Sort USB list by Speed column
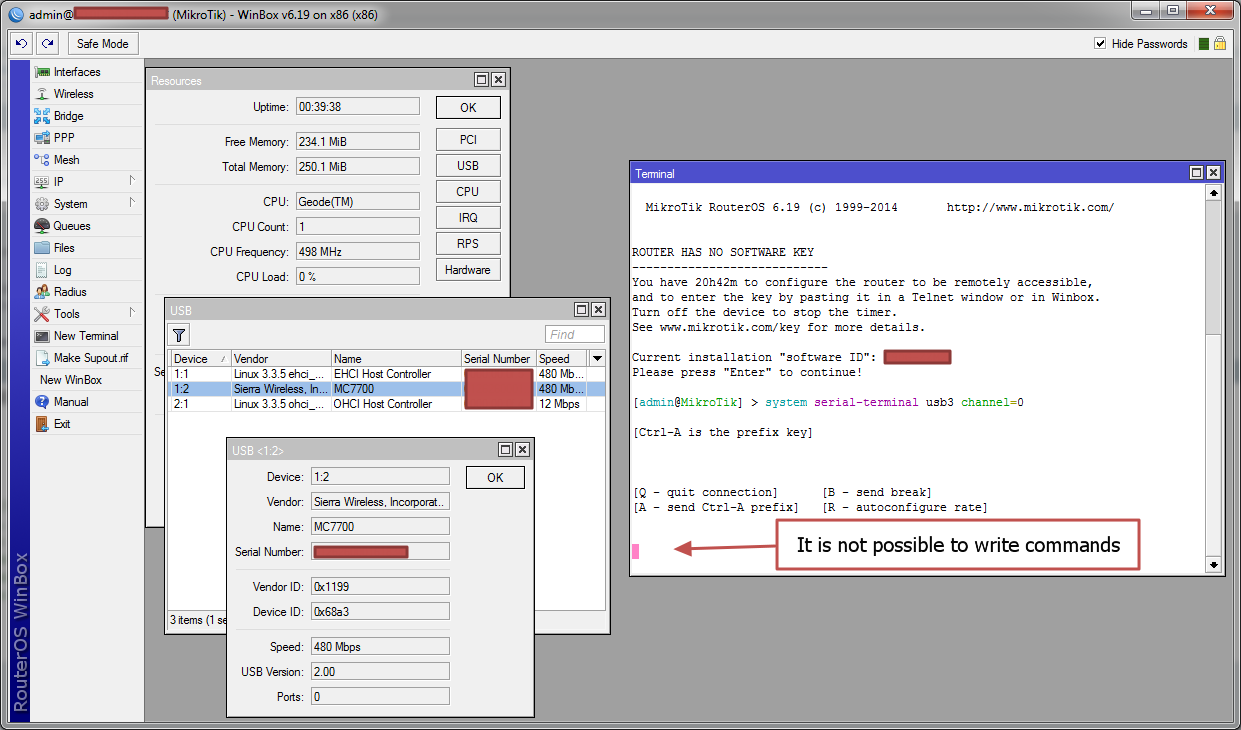The image size is (1241, 730). click(x=562, y=359)
